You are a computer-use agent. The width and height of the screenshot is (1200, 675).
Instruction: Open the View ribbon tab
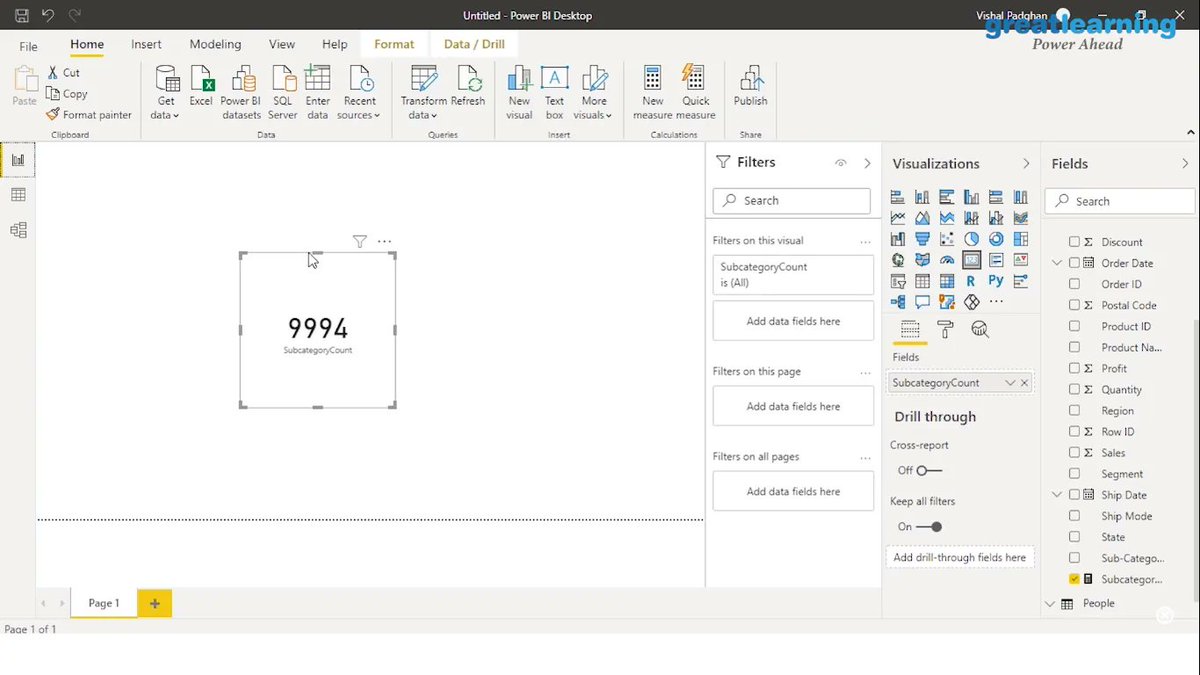coord(282,44)
